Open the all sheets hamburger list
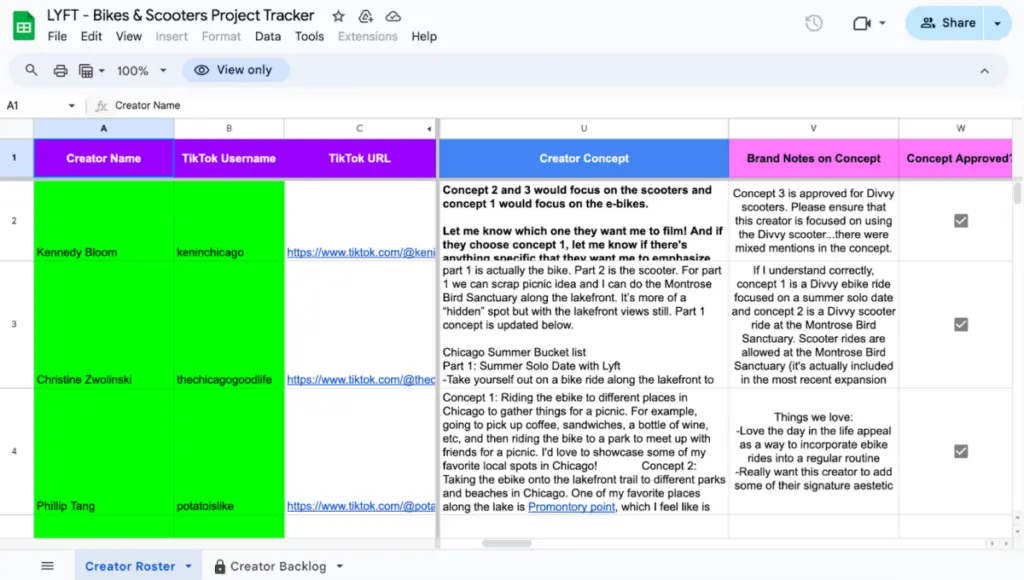The image size is (1024, 580). tap(47, 566)
